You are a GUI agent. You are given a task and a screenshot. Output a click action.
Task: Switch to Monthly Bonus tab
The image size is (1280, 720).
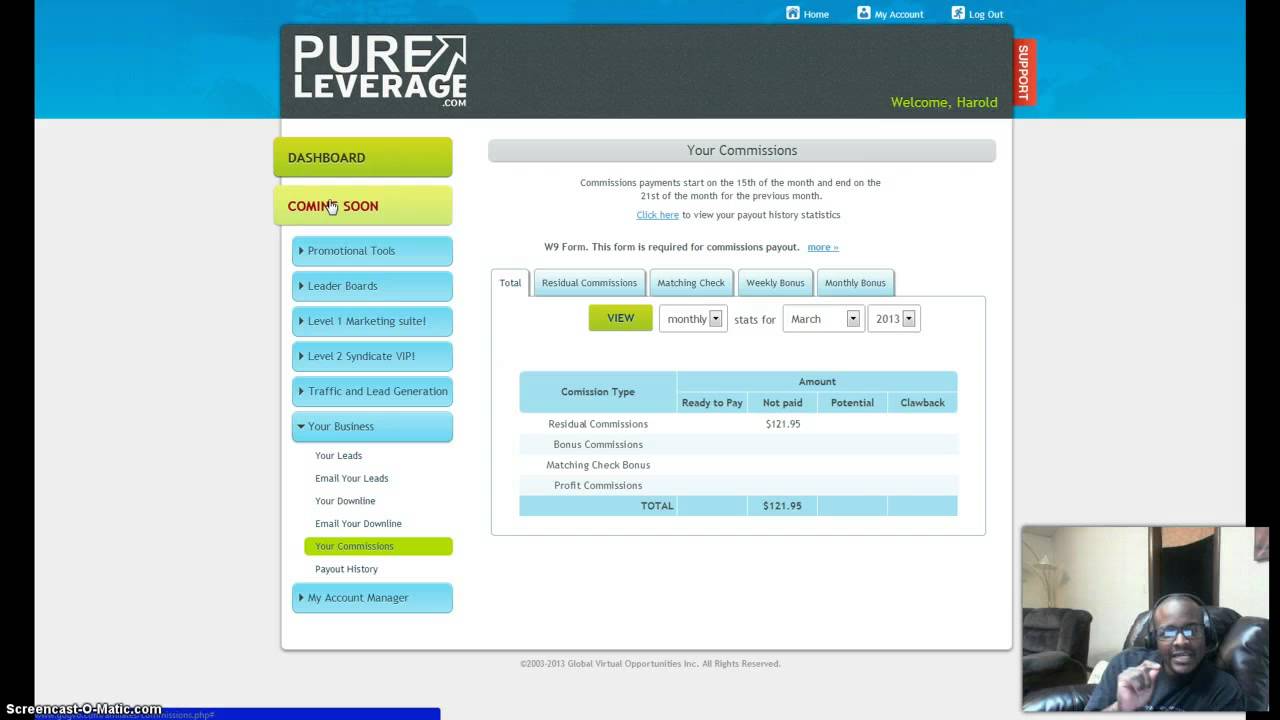(855, 283)
